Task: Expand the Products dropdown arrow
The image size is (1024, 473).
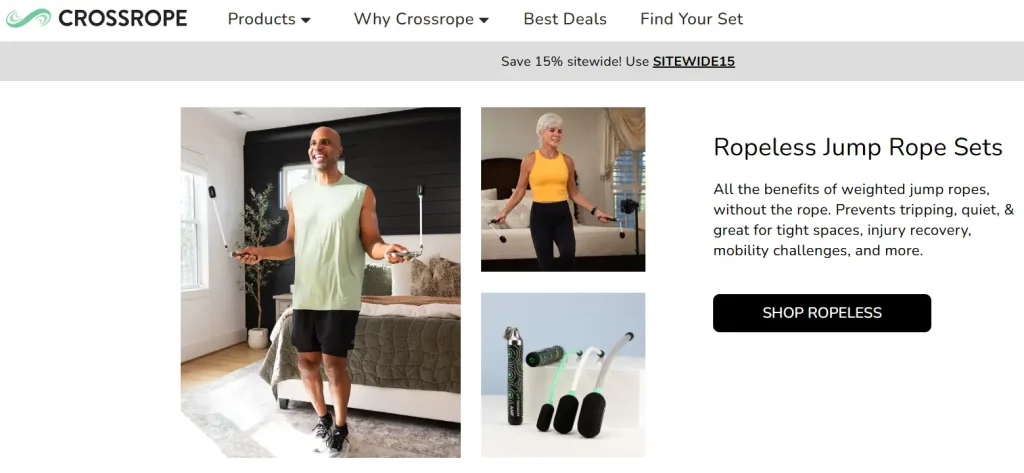Action: 306,20
